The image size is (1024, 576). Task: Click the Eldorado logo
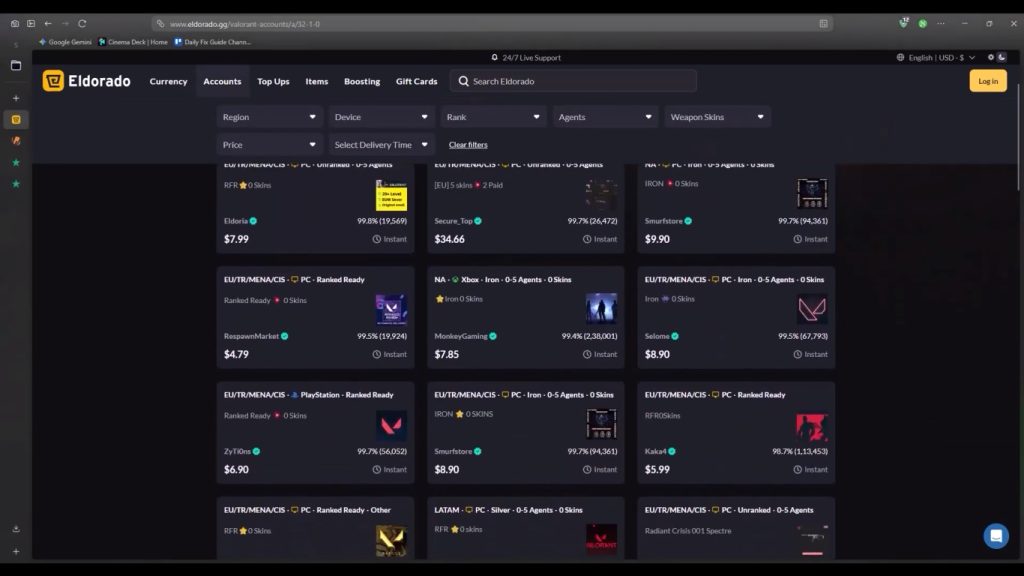(86, 81)
